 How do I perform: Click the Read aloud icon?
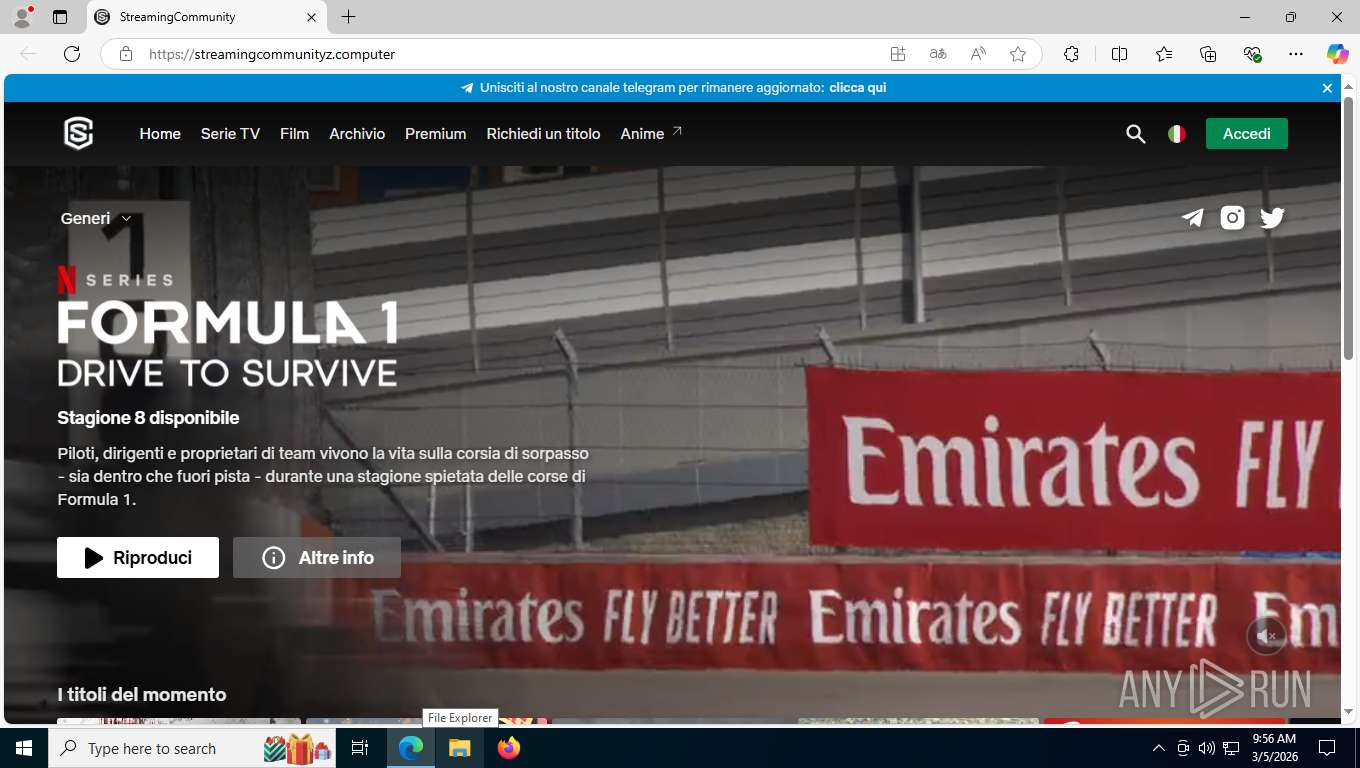978,54
